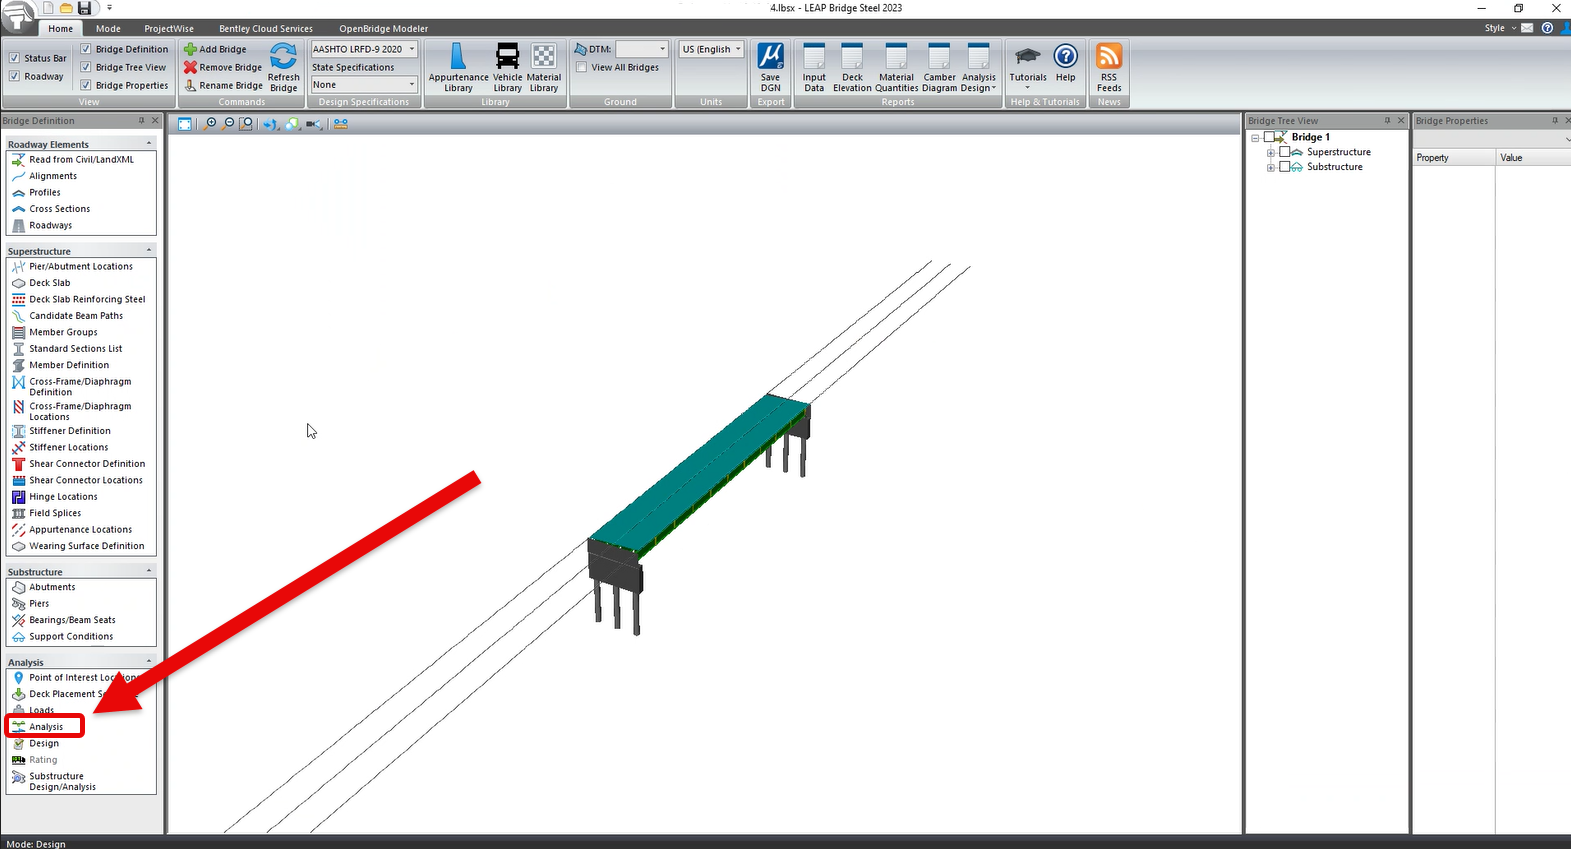Click the Remove Bridge button
Screen dimensions: 1571x849
click(222, 67)
